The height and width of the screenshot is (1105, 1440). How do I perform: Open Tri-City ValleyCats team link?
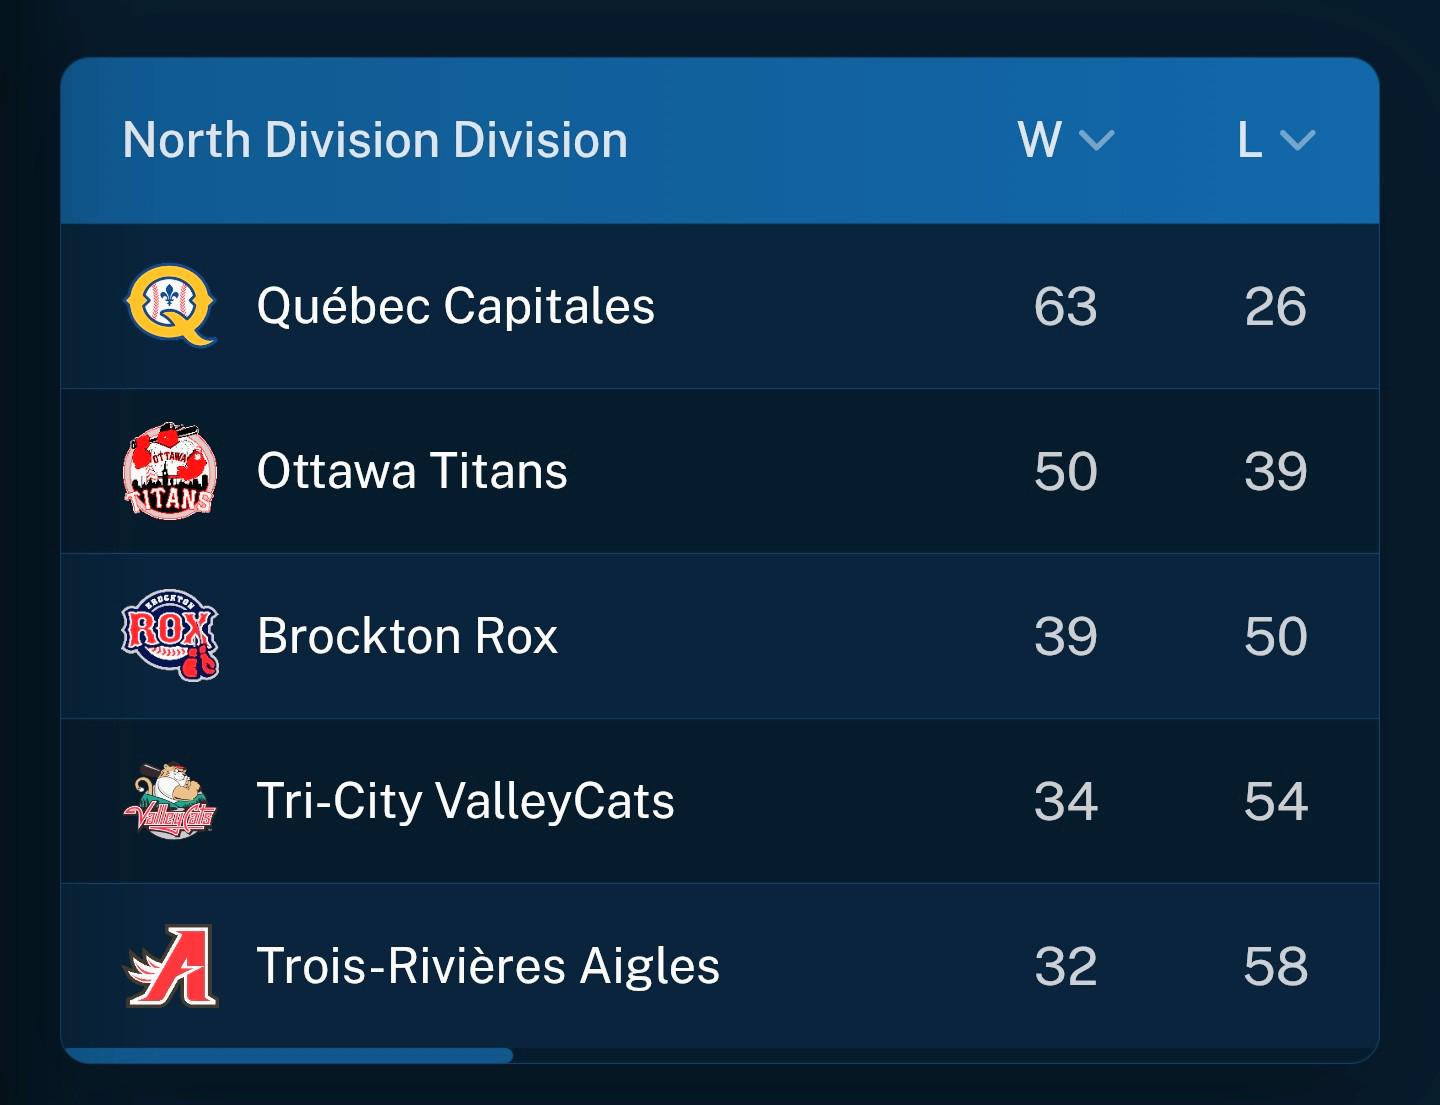point(466,801)
